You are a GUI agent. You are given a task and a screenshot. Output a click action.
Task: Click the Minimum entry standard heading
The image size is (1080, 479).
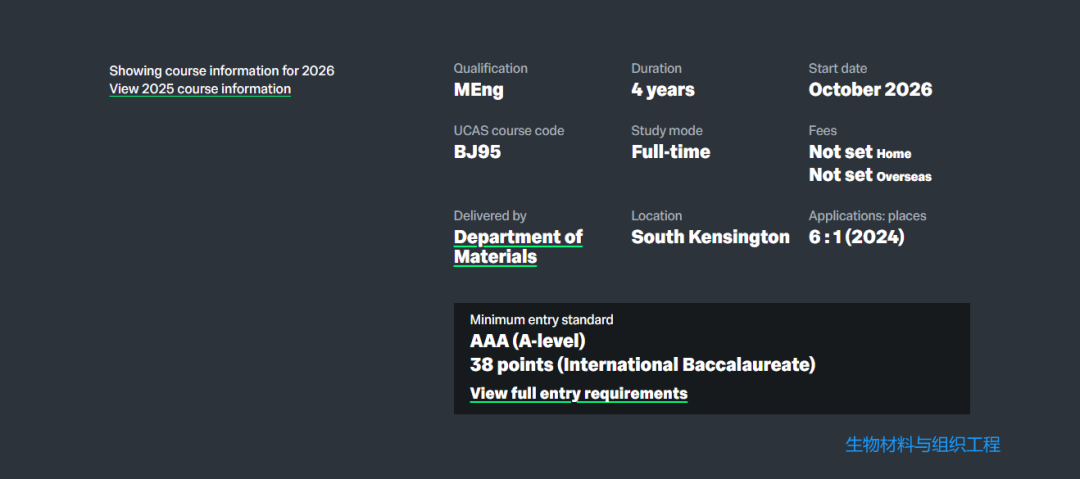[541, 320]
